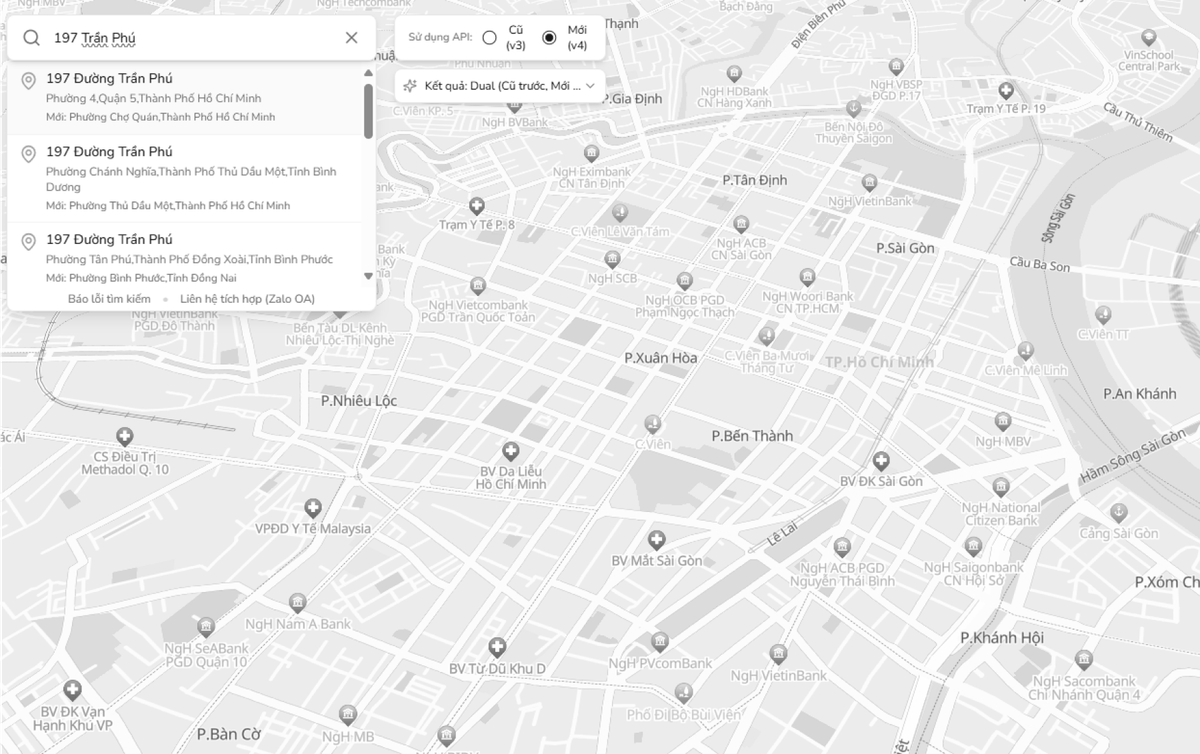Click the BV Từ Dũ Khu D marker
The image size is (1200, 754).
tap(497, 647)
